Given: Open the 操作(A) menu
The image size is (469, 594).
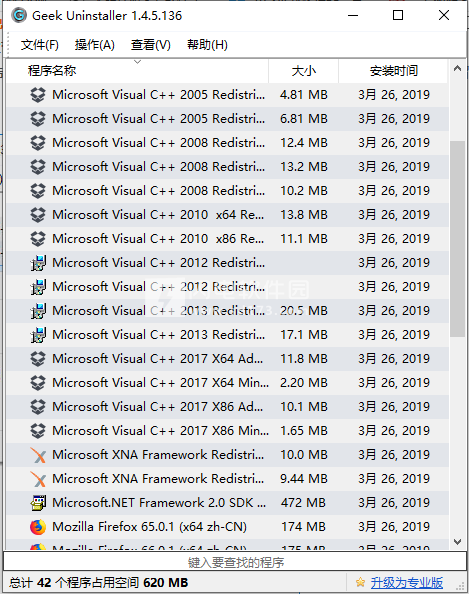Looking at the screenshot, I should [95, 45].
